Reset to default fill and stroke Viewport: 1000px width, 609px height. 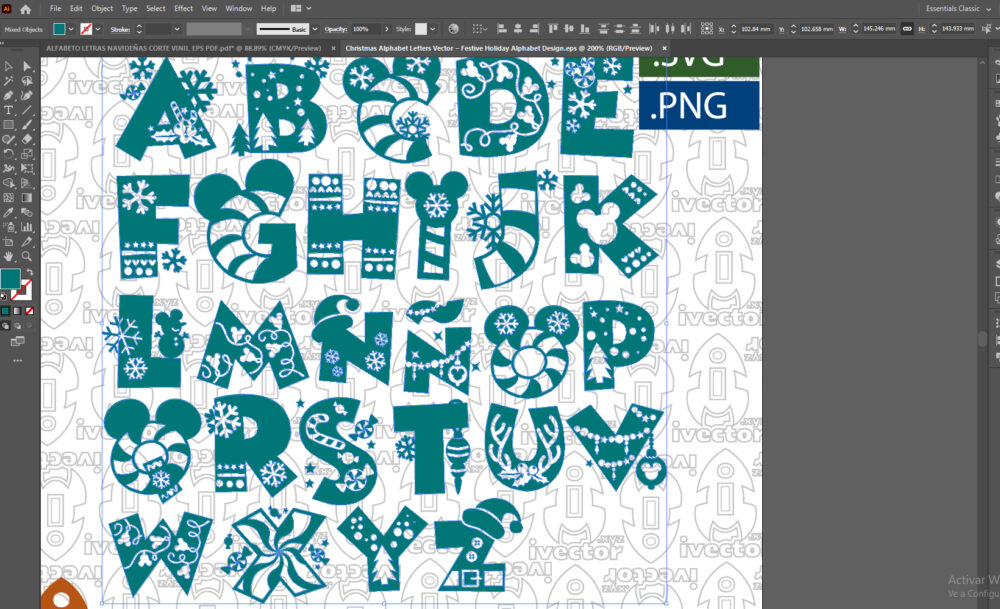(4, 297)
